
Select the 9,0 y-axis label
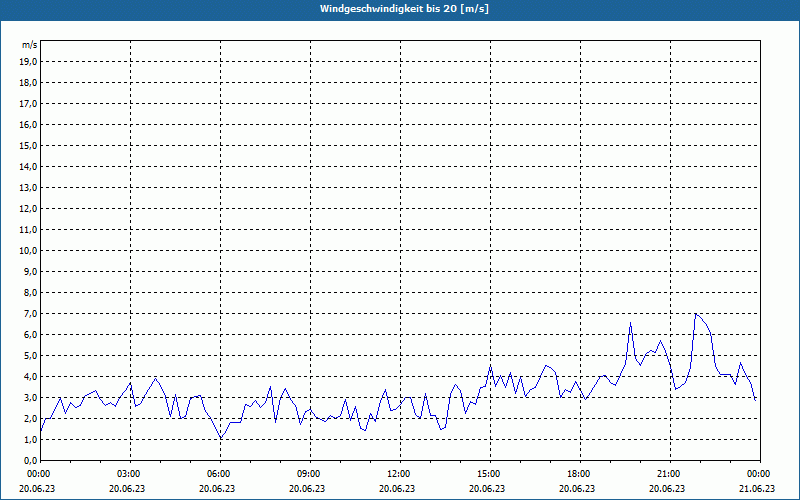click(31, 271)
